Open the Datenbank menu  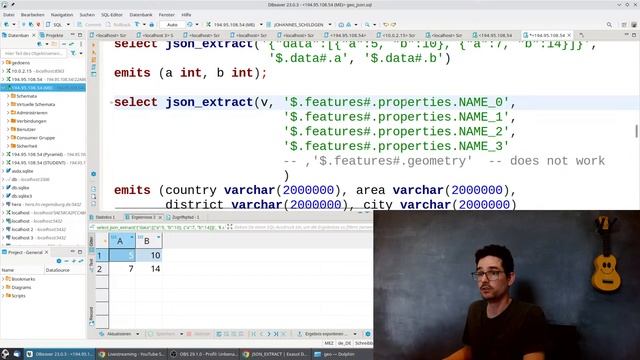(x=141, y=15)
